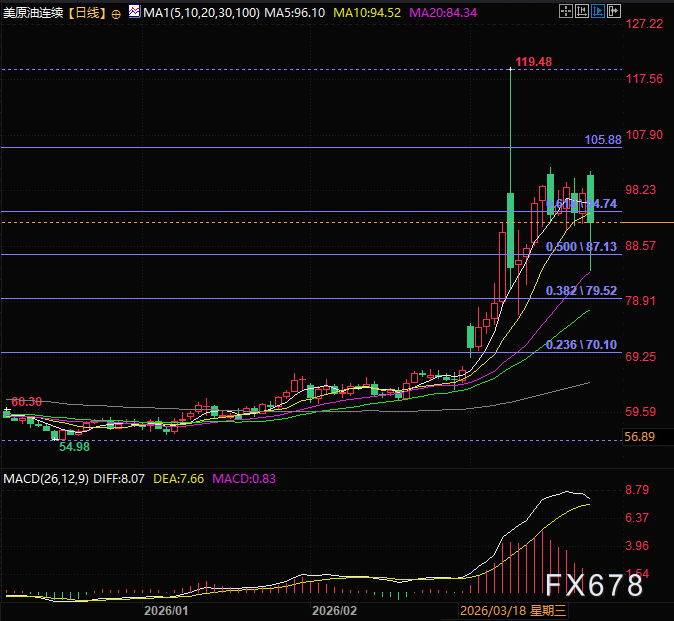Open the 日线 period selector
674x621 pixels.
click(88, 13)
